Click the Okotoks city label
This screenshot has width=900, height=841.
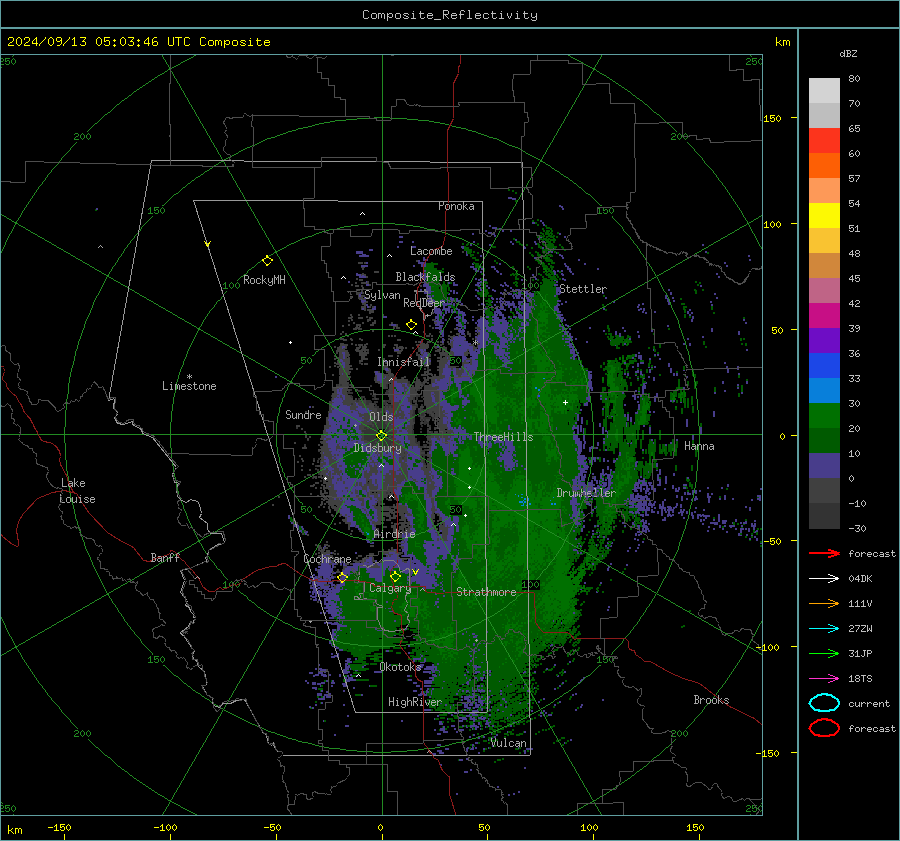click(x=400, y=666)
